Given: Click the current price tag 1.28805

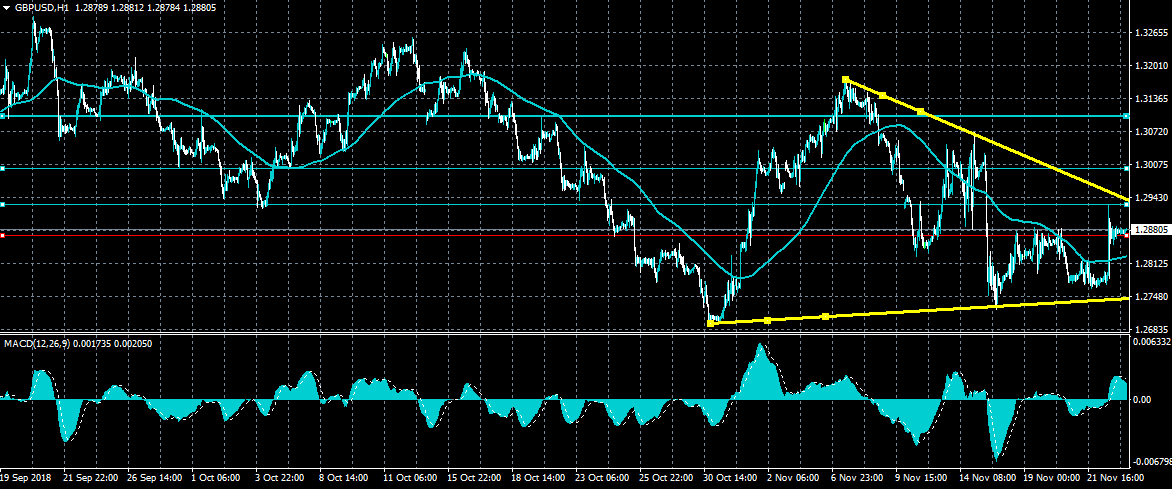Looking at the screenshot, I should 1150,230.
